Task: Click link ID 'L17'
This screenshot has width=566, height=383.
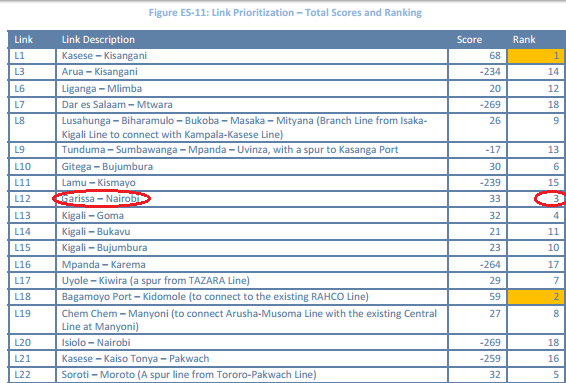Action: (22, 280)
